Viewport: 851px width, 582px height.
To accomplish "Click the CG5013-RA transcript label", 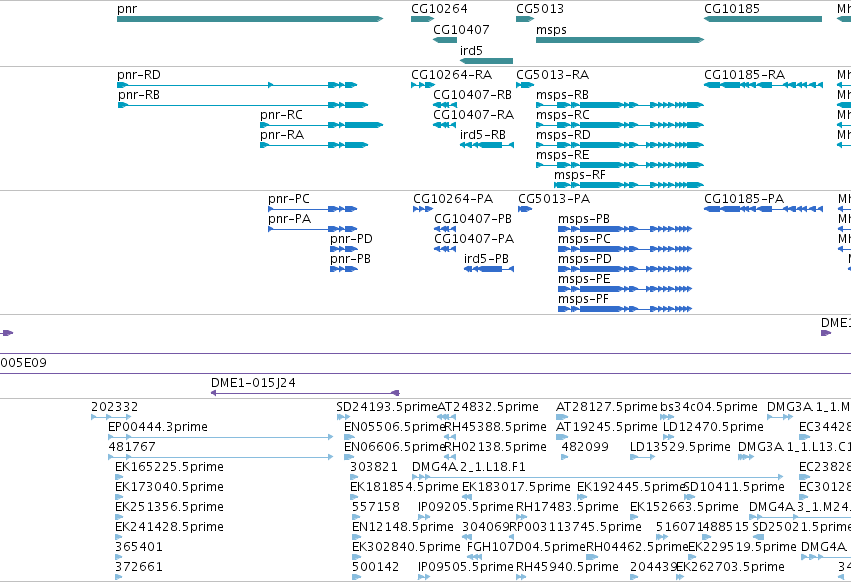I will click(552, 74).
